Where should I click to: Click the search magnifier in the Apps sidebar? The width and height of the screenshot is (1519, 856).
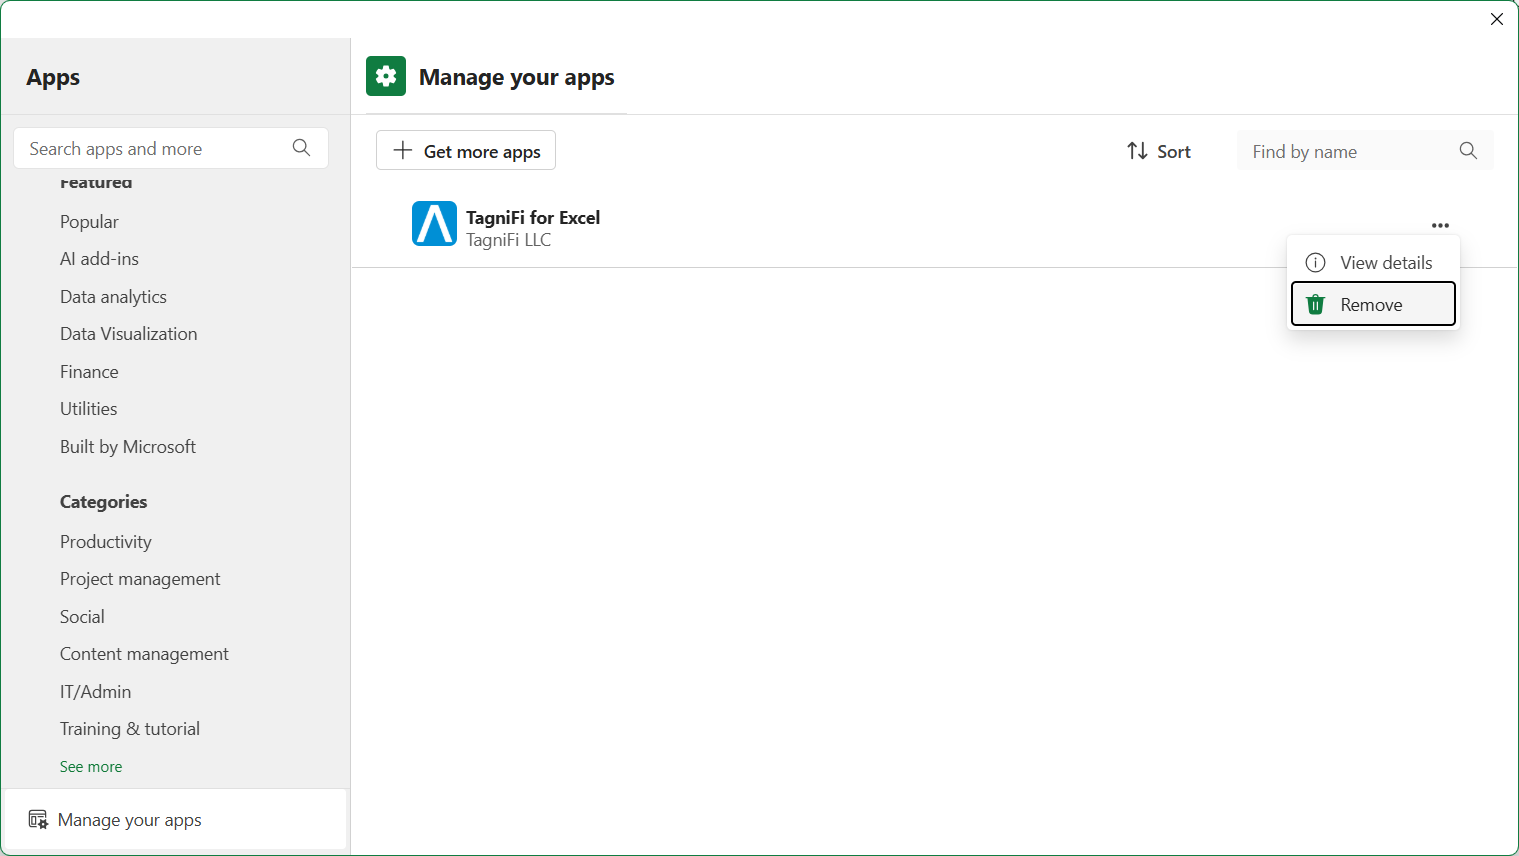click(301, 148)
